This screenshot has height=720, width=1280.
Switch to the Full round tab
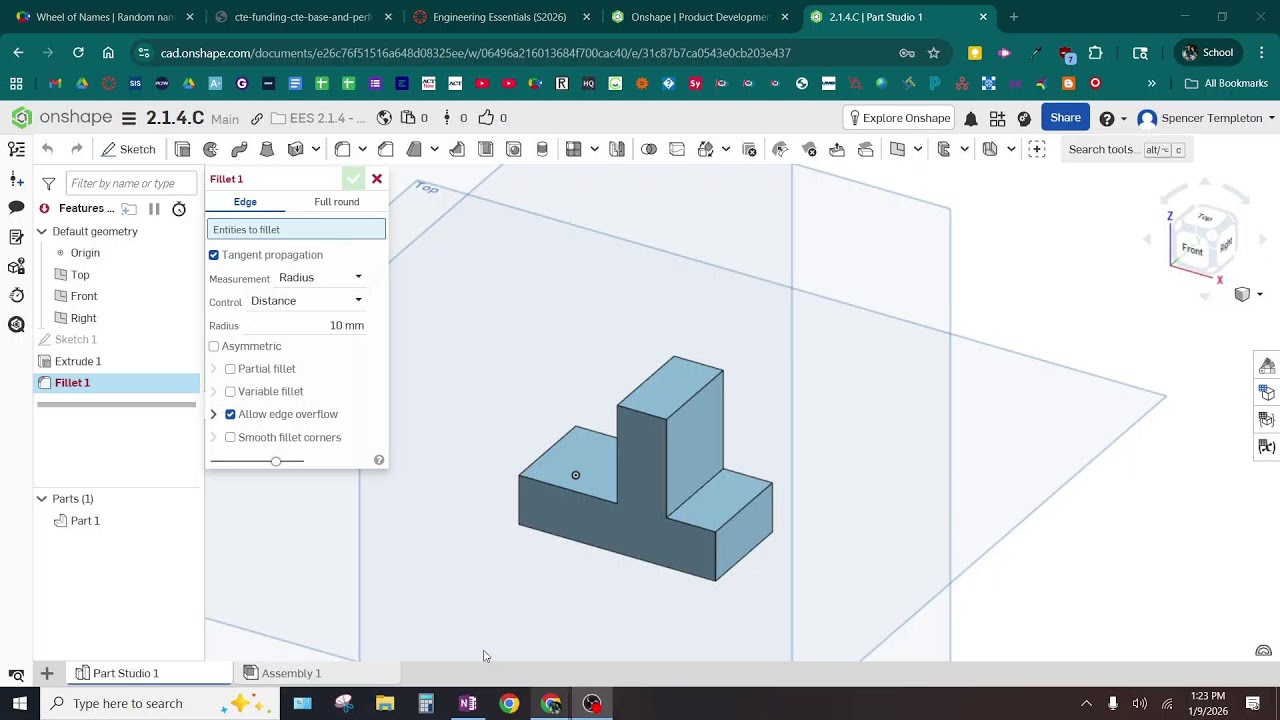coord(337,202)
